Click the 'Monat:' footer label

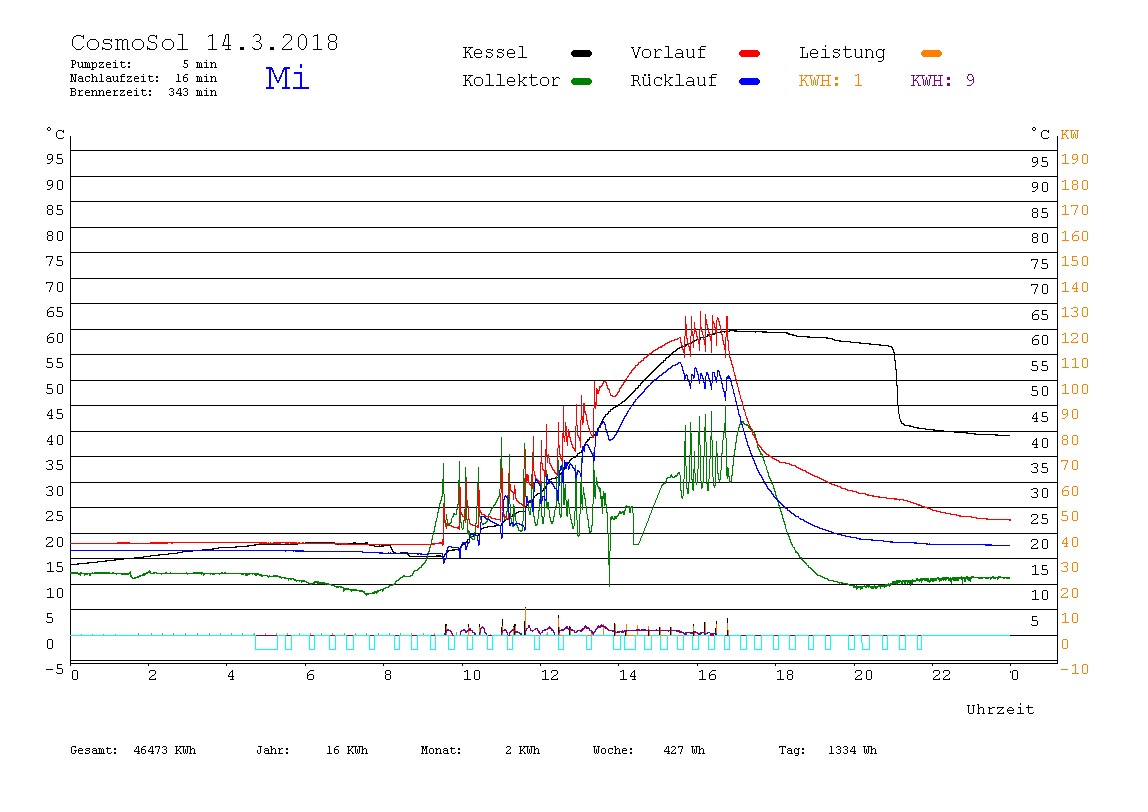pyautogui.click(x=441, y=750)
